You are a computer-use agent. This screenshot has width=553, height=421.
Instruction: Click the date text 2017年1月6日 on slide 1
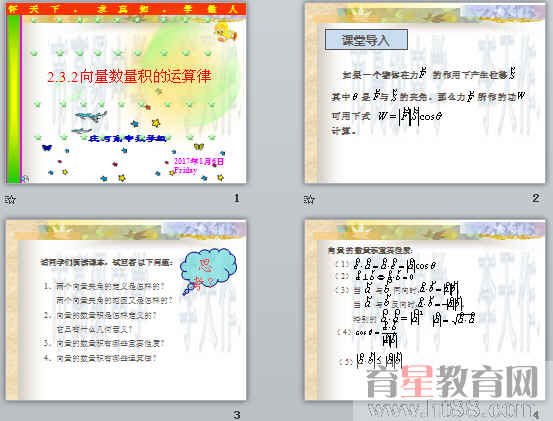point(199,161)
